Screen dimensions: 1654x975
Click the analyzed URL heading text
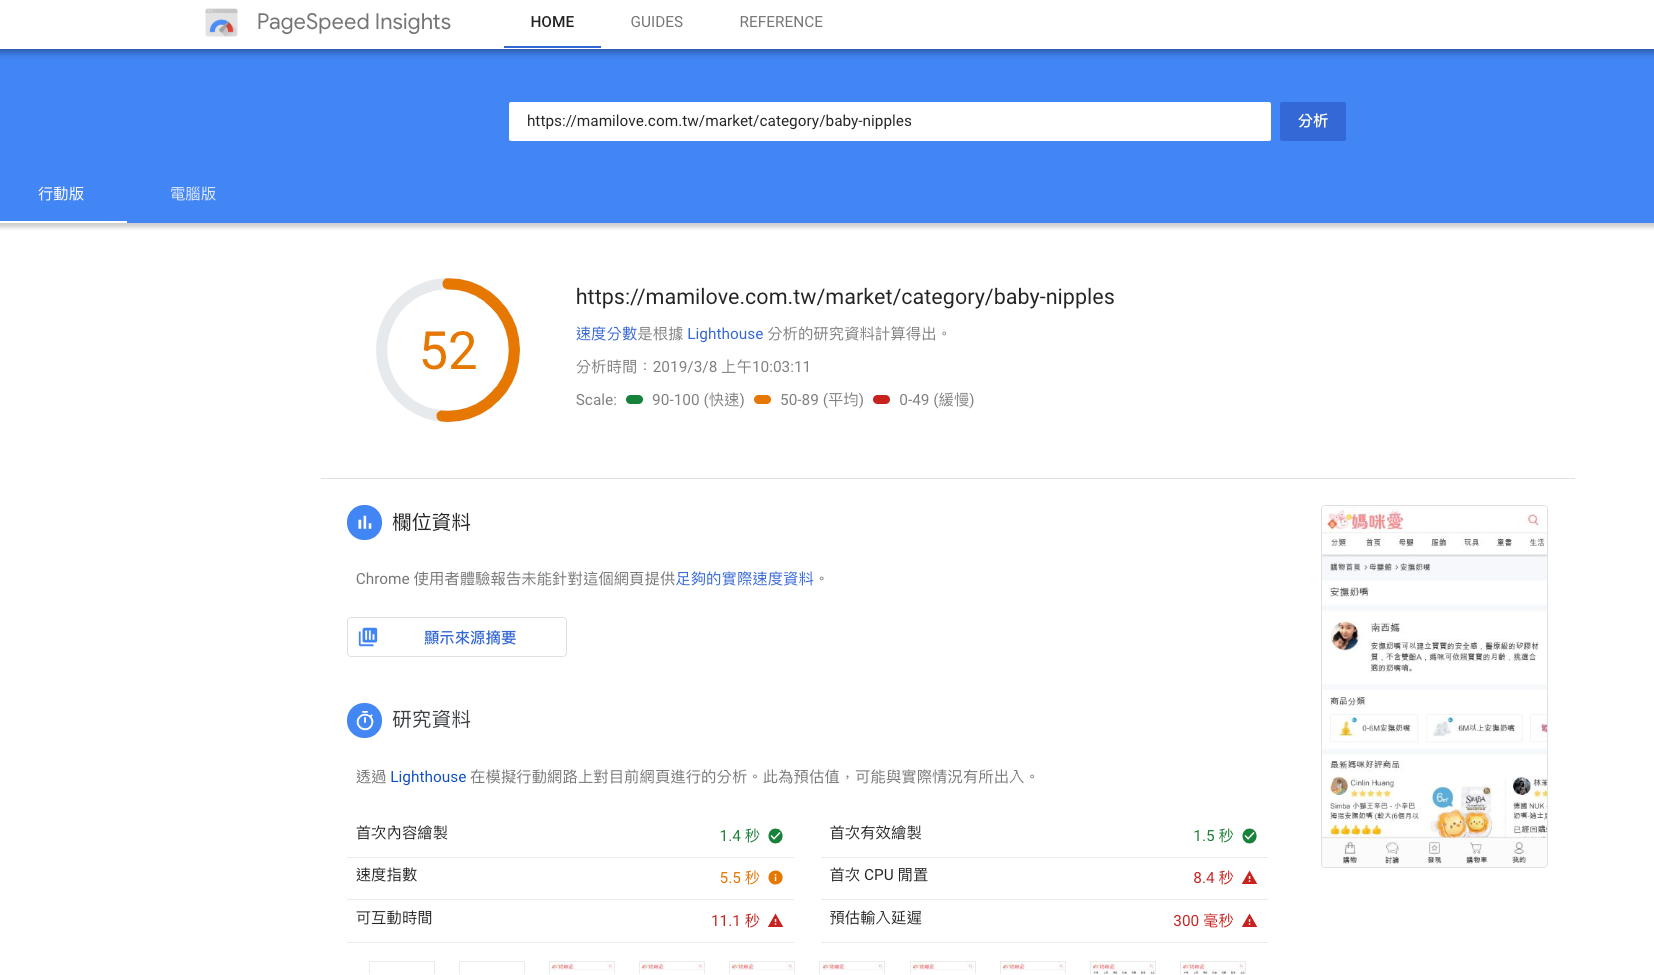coord(845,297)
